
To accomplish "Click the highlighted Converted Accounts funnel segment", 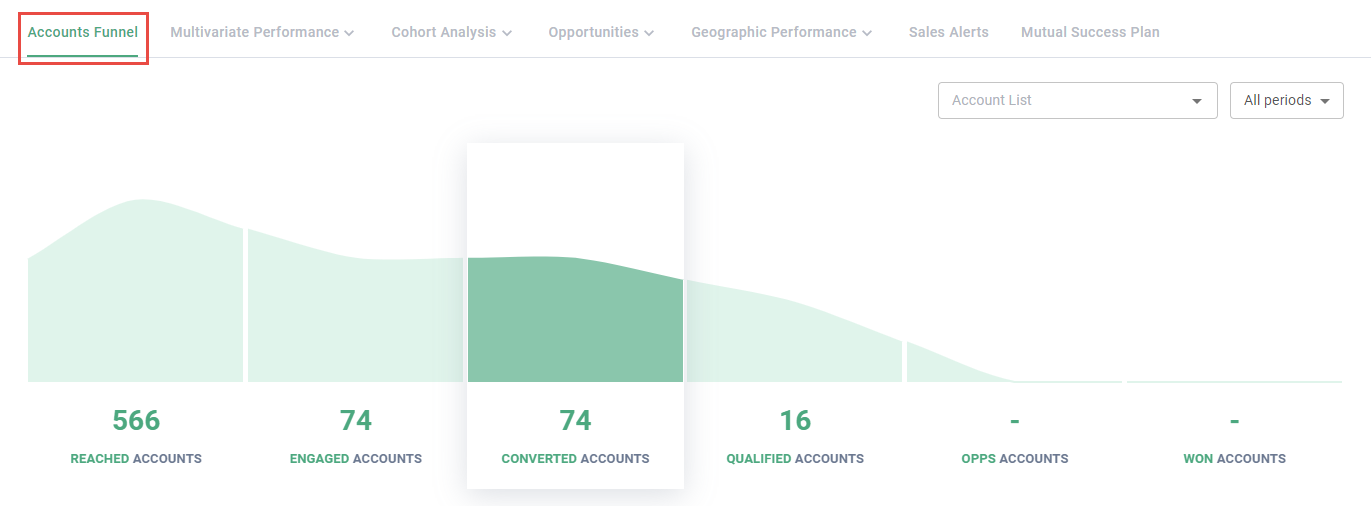I will point(575,320).
